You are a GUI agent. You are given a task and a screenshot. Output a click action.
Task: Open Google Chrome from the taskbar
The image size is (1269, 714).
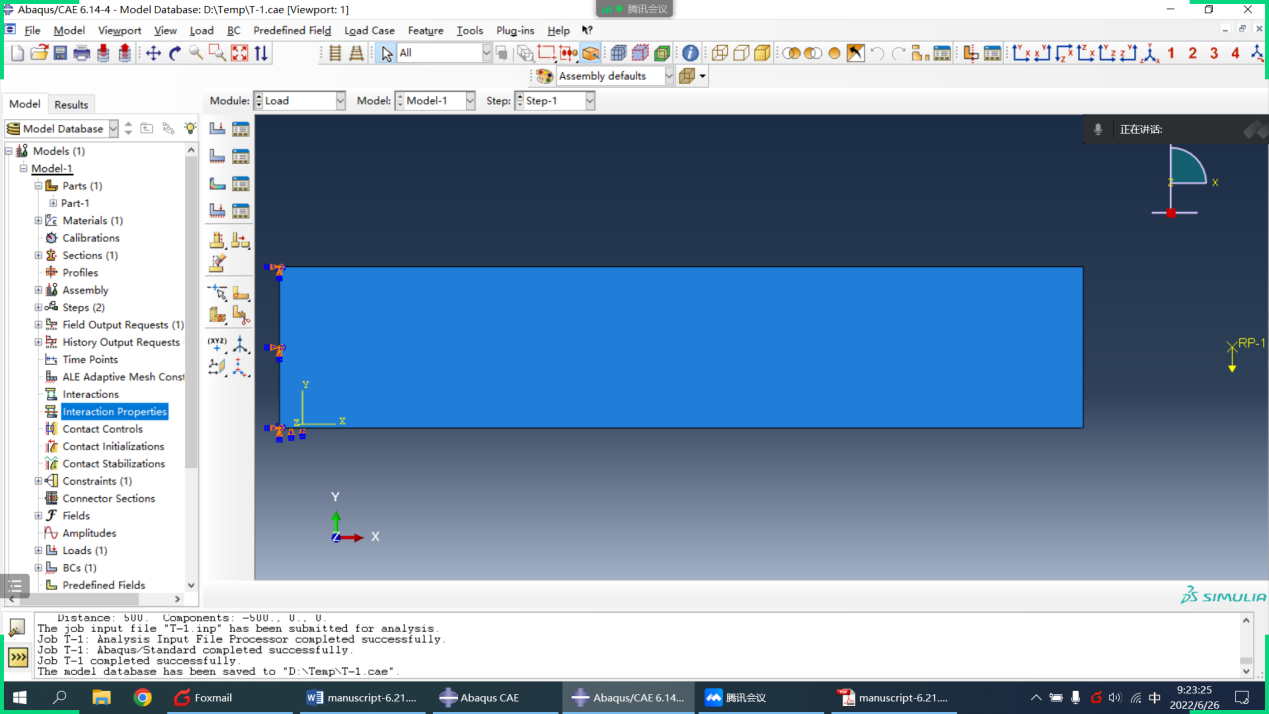(143, 698)
